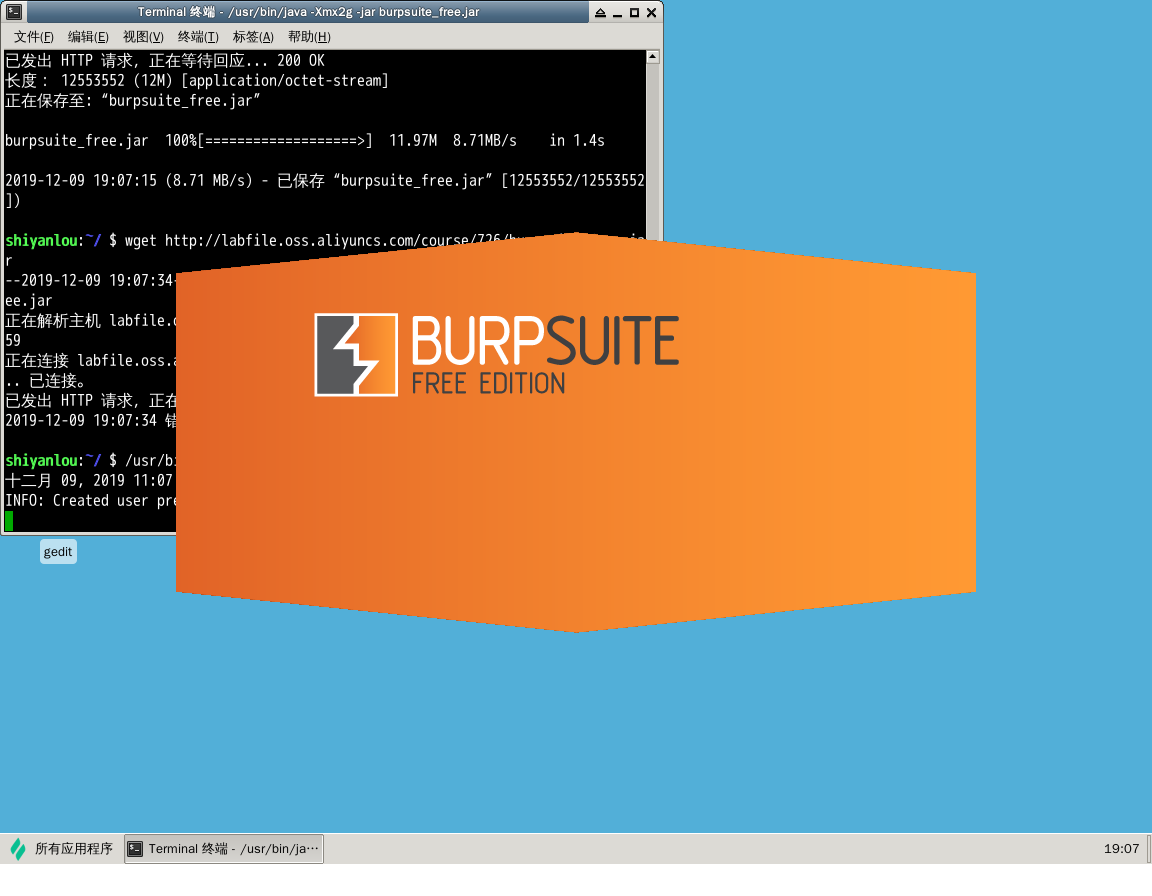1152x896 pixels.
Task: Select the Terminal 终端 taskbar button
Action: point(224,848)
